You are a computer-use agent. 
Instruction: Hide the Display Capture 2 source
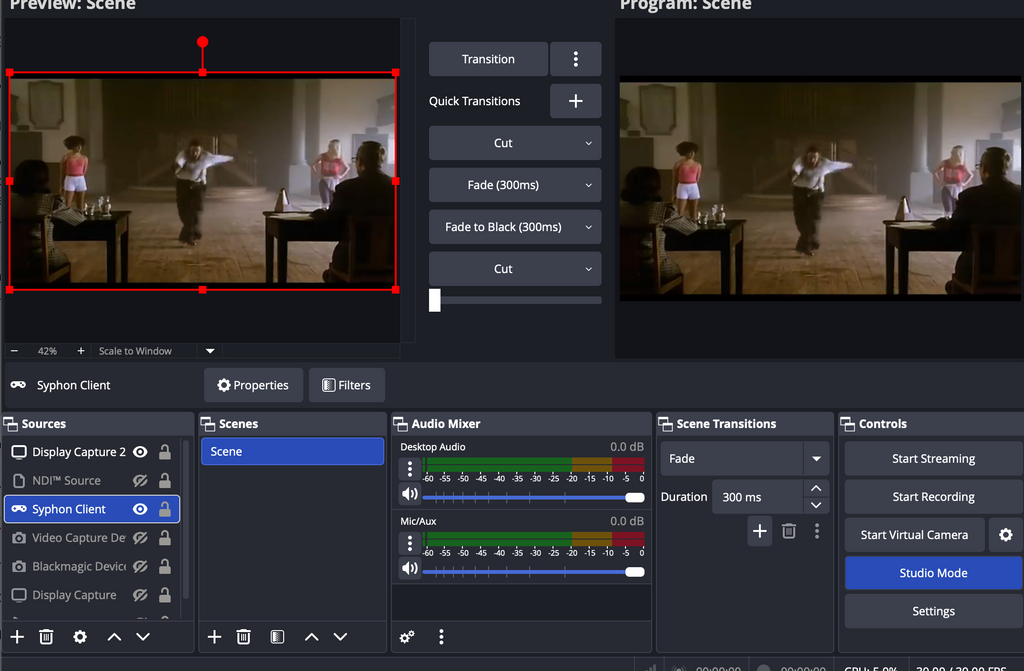coord(140,452)
